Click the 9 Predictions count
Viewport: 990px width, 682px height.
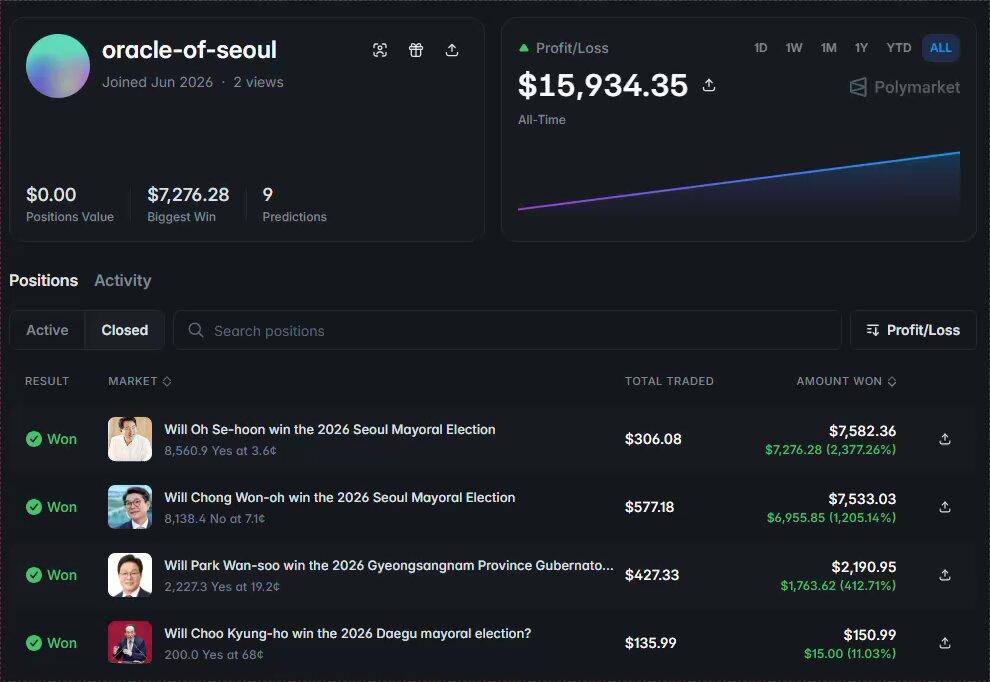268,194
